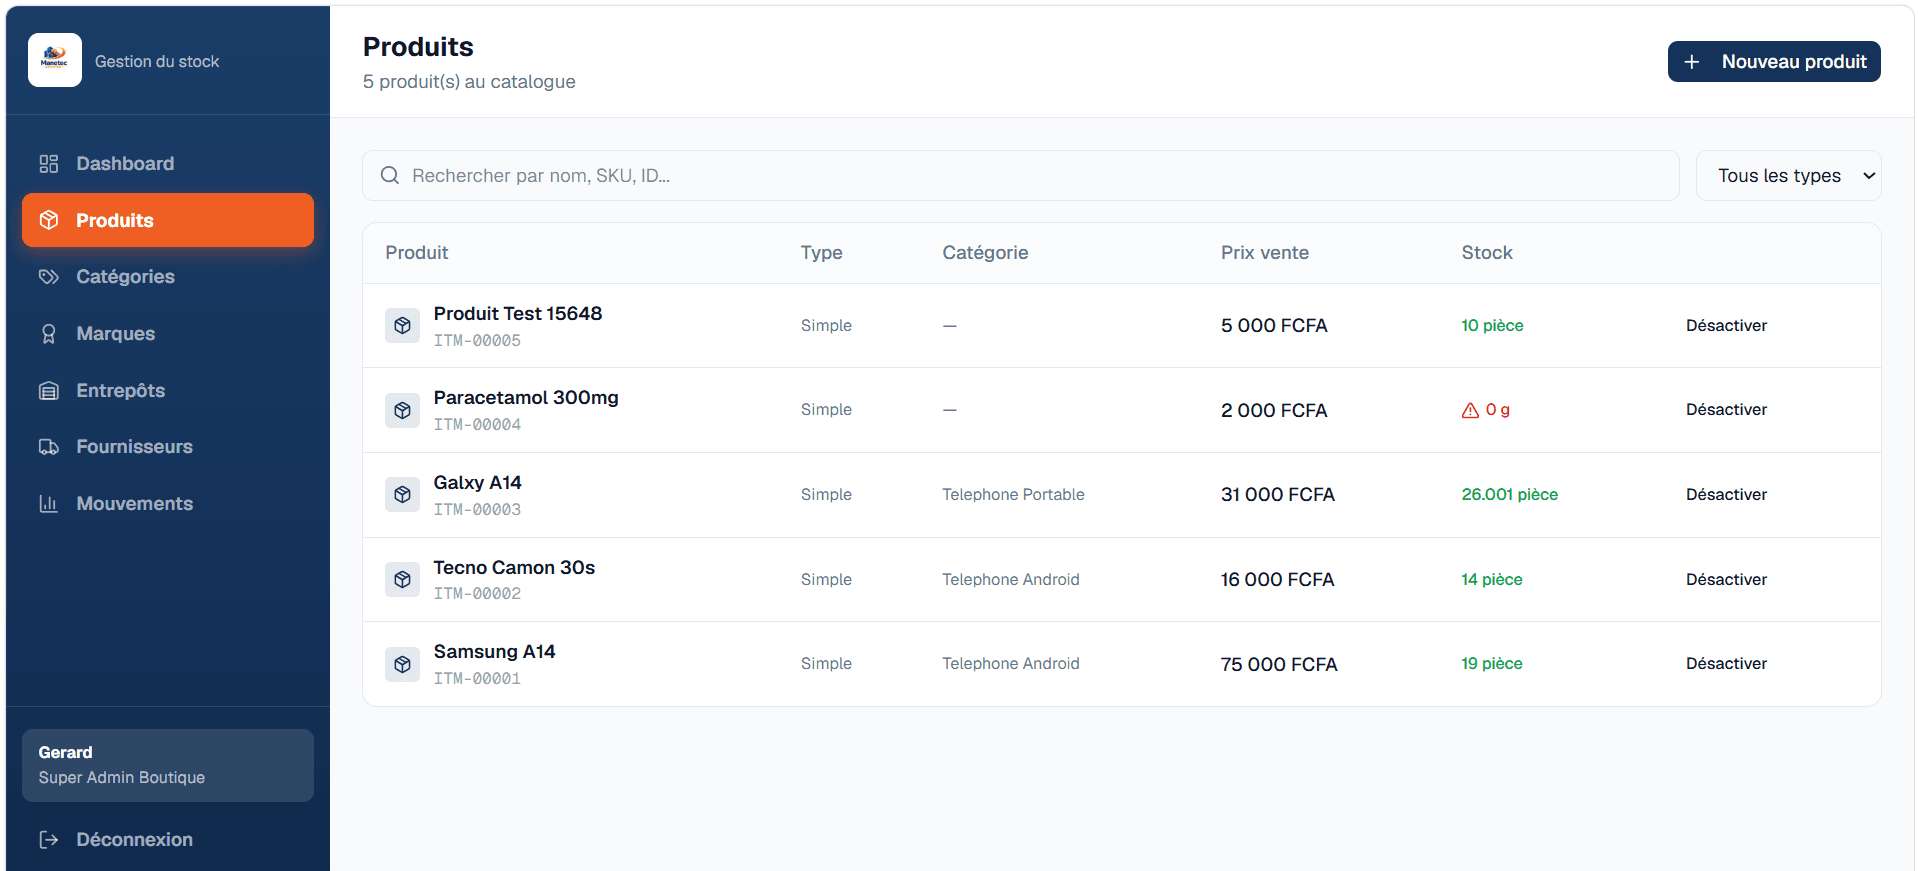The height and width of the screenshot is (871, 1918).
Task: Click the Mouvements chart icon
Action: [48, 504]
